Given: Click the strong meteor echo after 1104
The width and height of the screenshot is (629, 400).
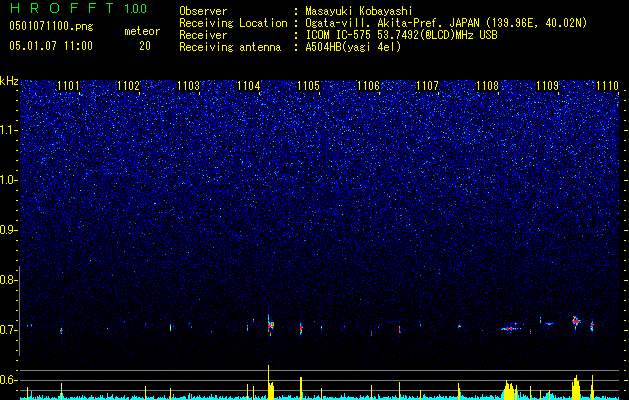Looking at the screenshot, I should tap(270, 324).
